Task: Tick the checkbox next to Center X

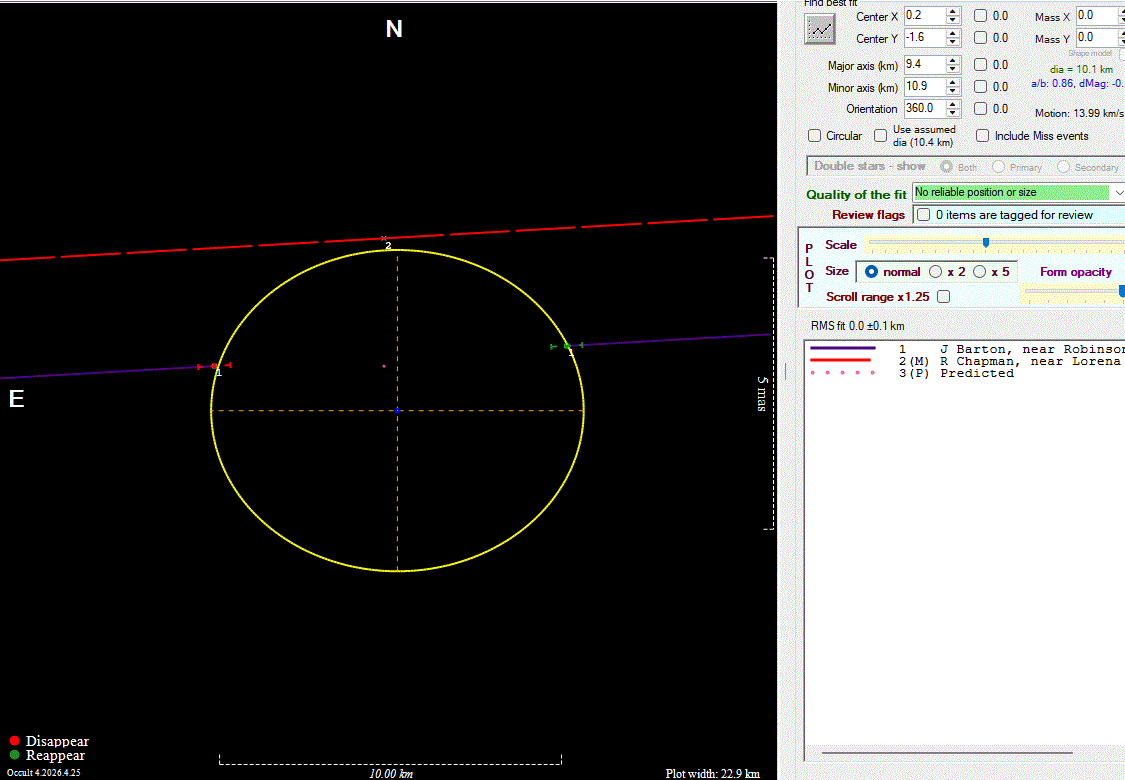Action: (980, 16)
